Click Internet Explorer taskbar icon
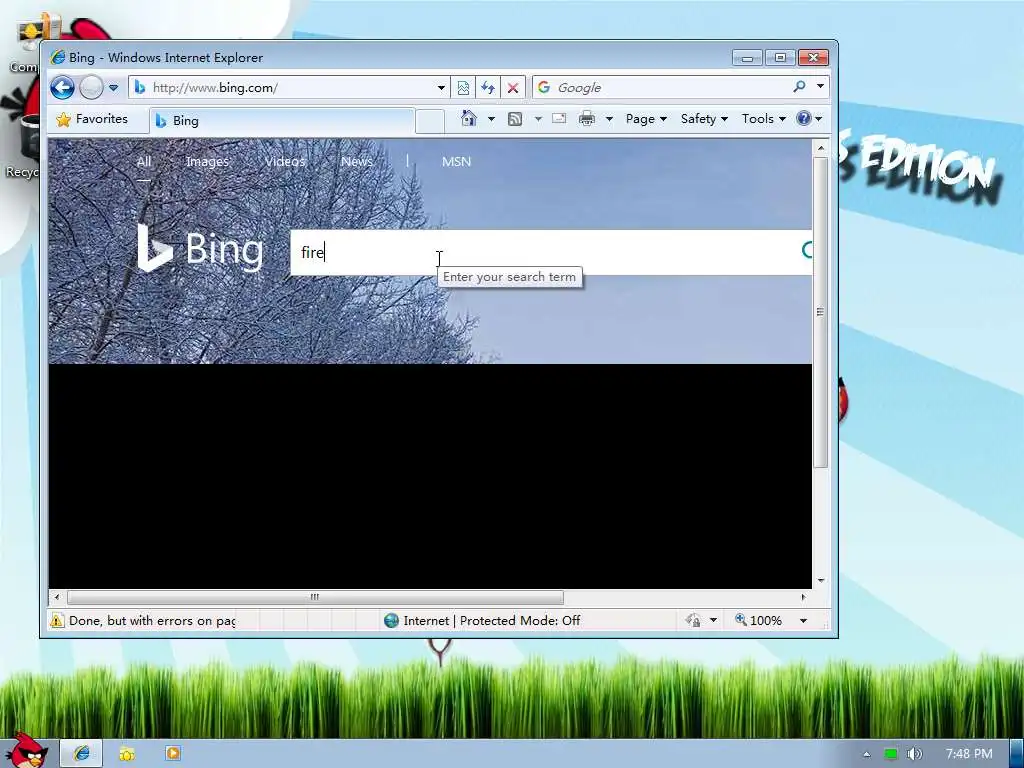The width and height of the screenshot is (1024, 768). [82, 753]
